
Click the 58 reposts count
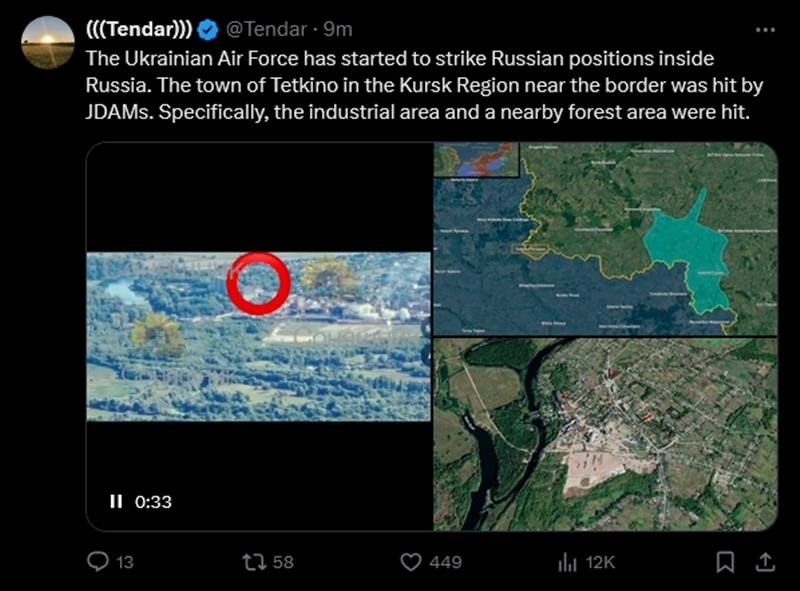click(x=283, y=562)
